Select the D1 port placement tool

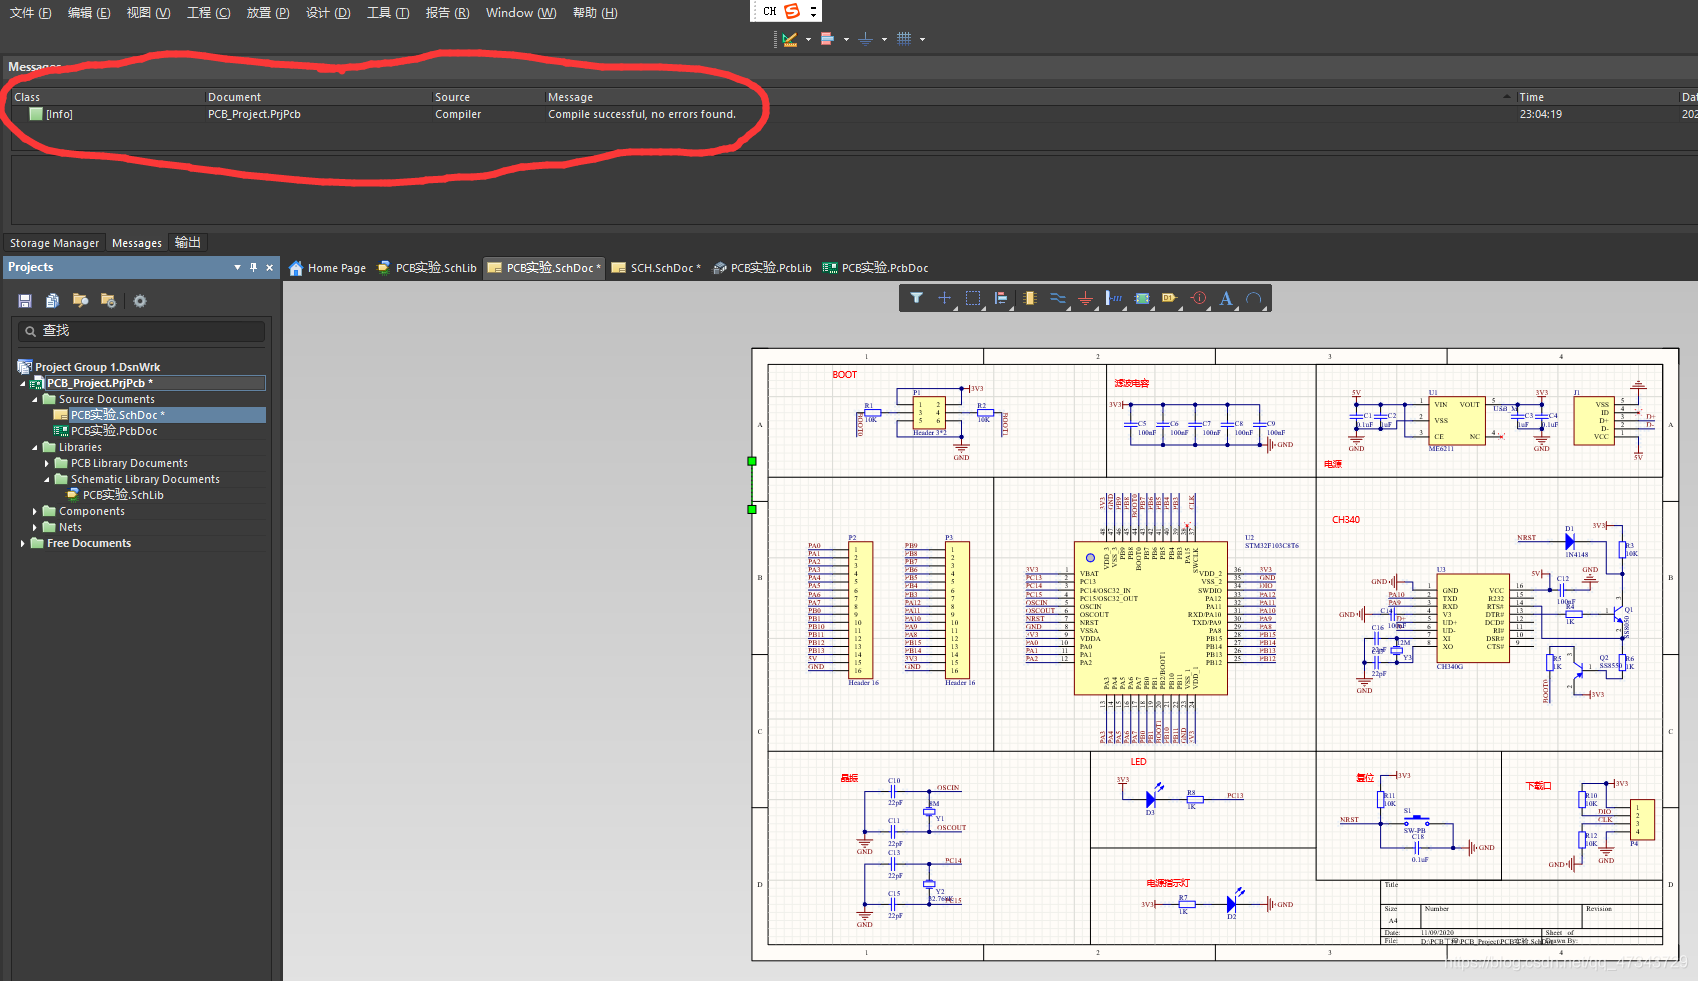(1169, 298)
